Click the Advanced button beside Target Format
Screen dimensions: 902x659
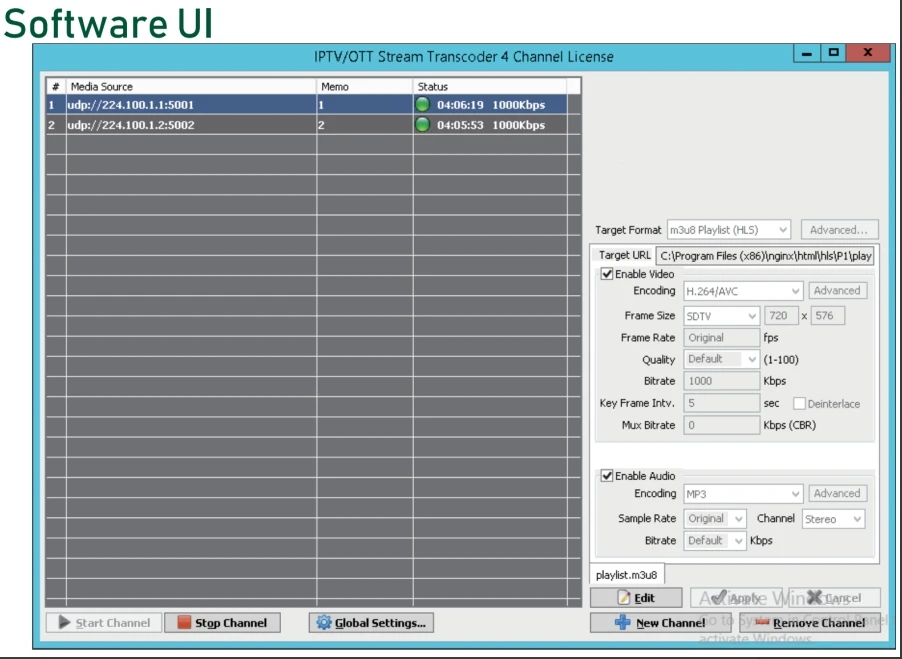840,227
